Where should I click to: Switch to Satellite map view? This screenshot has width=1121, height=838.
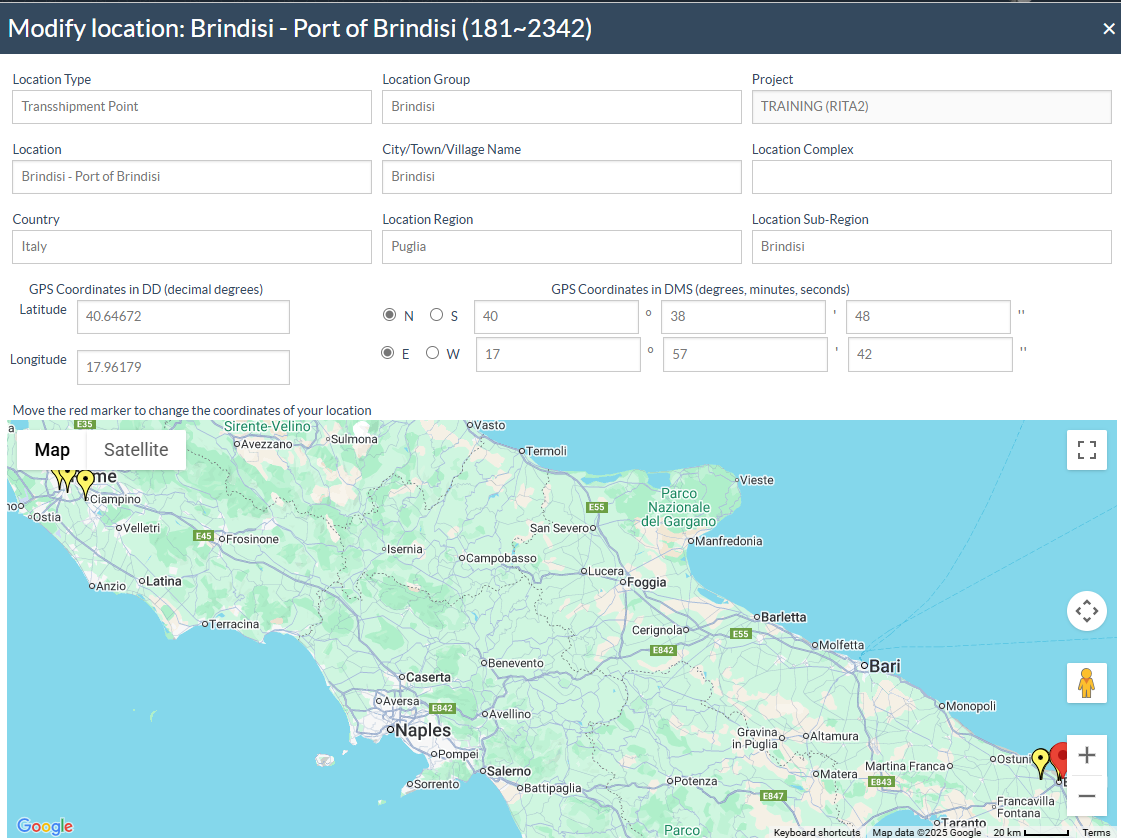[136, 450]
